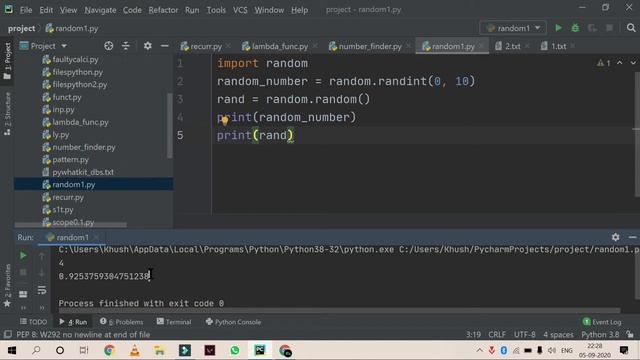Start debugging with the green bug icon
The image size is (640, 360).
576,28
